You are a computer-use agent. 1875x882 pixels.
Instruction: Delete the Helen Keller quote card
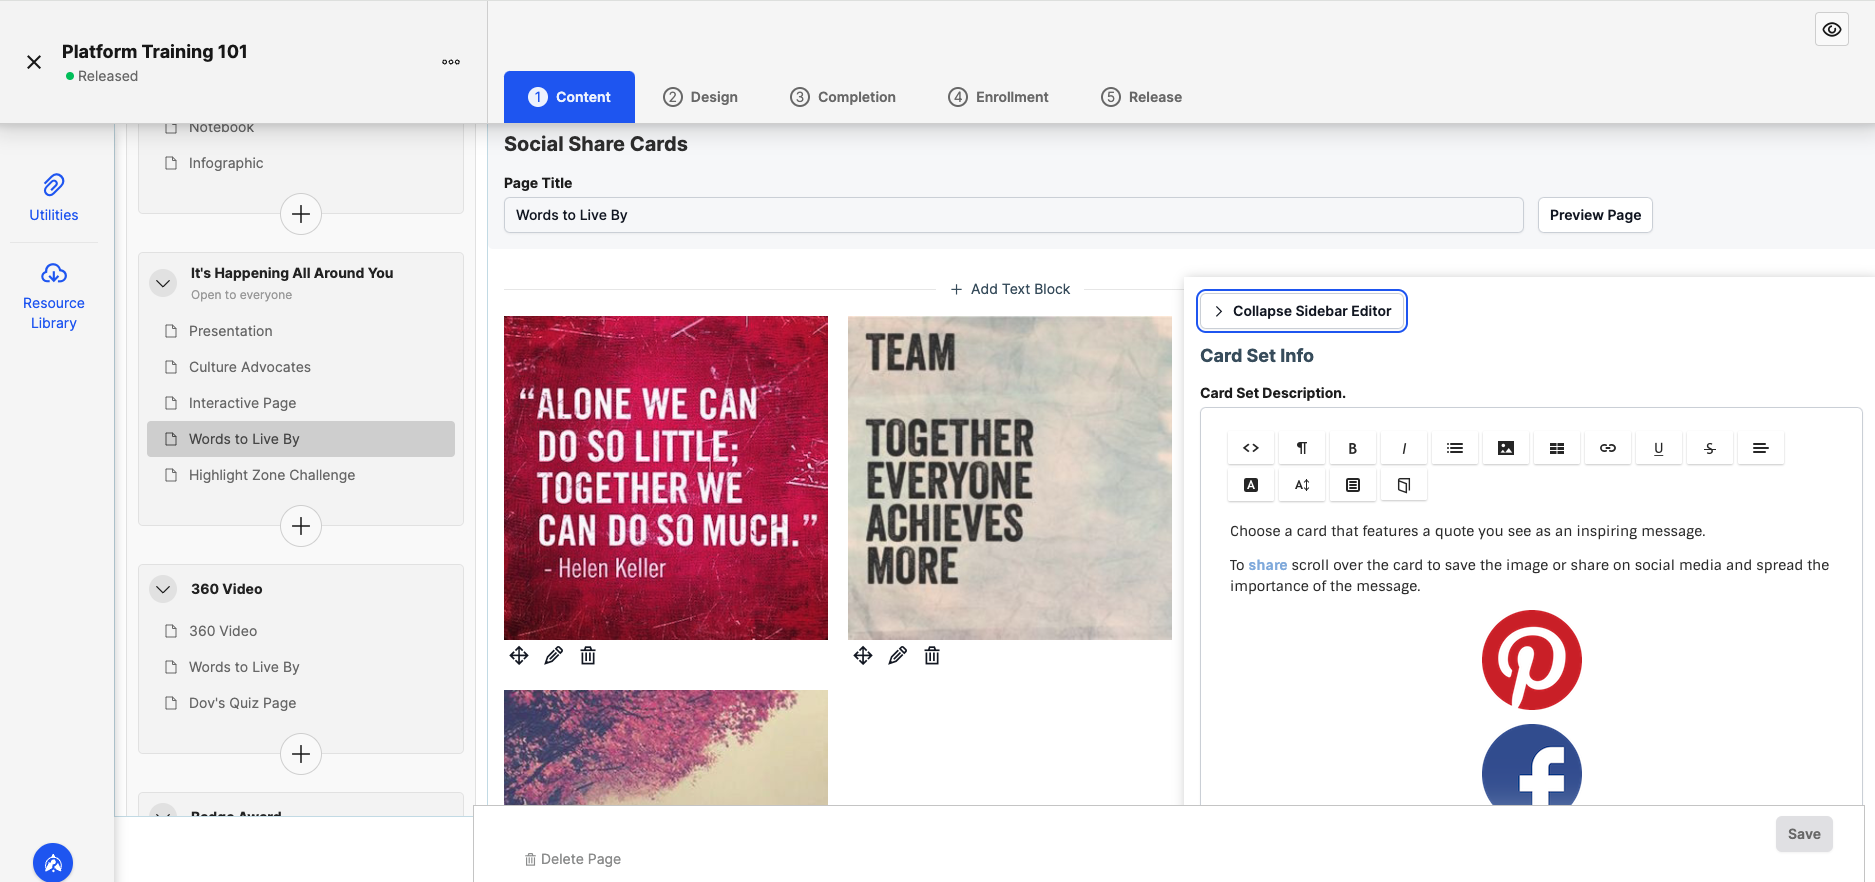click(x=588, y=655)
